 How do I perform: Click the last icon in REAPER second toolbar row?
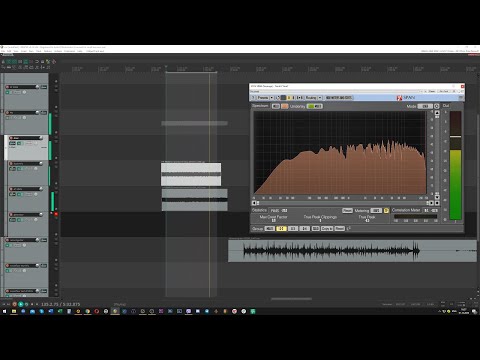[48, 67]
